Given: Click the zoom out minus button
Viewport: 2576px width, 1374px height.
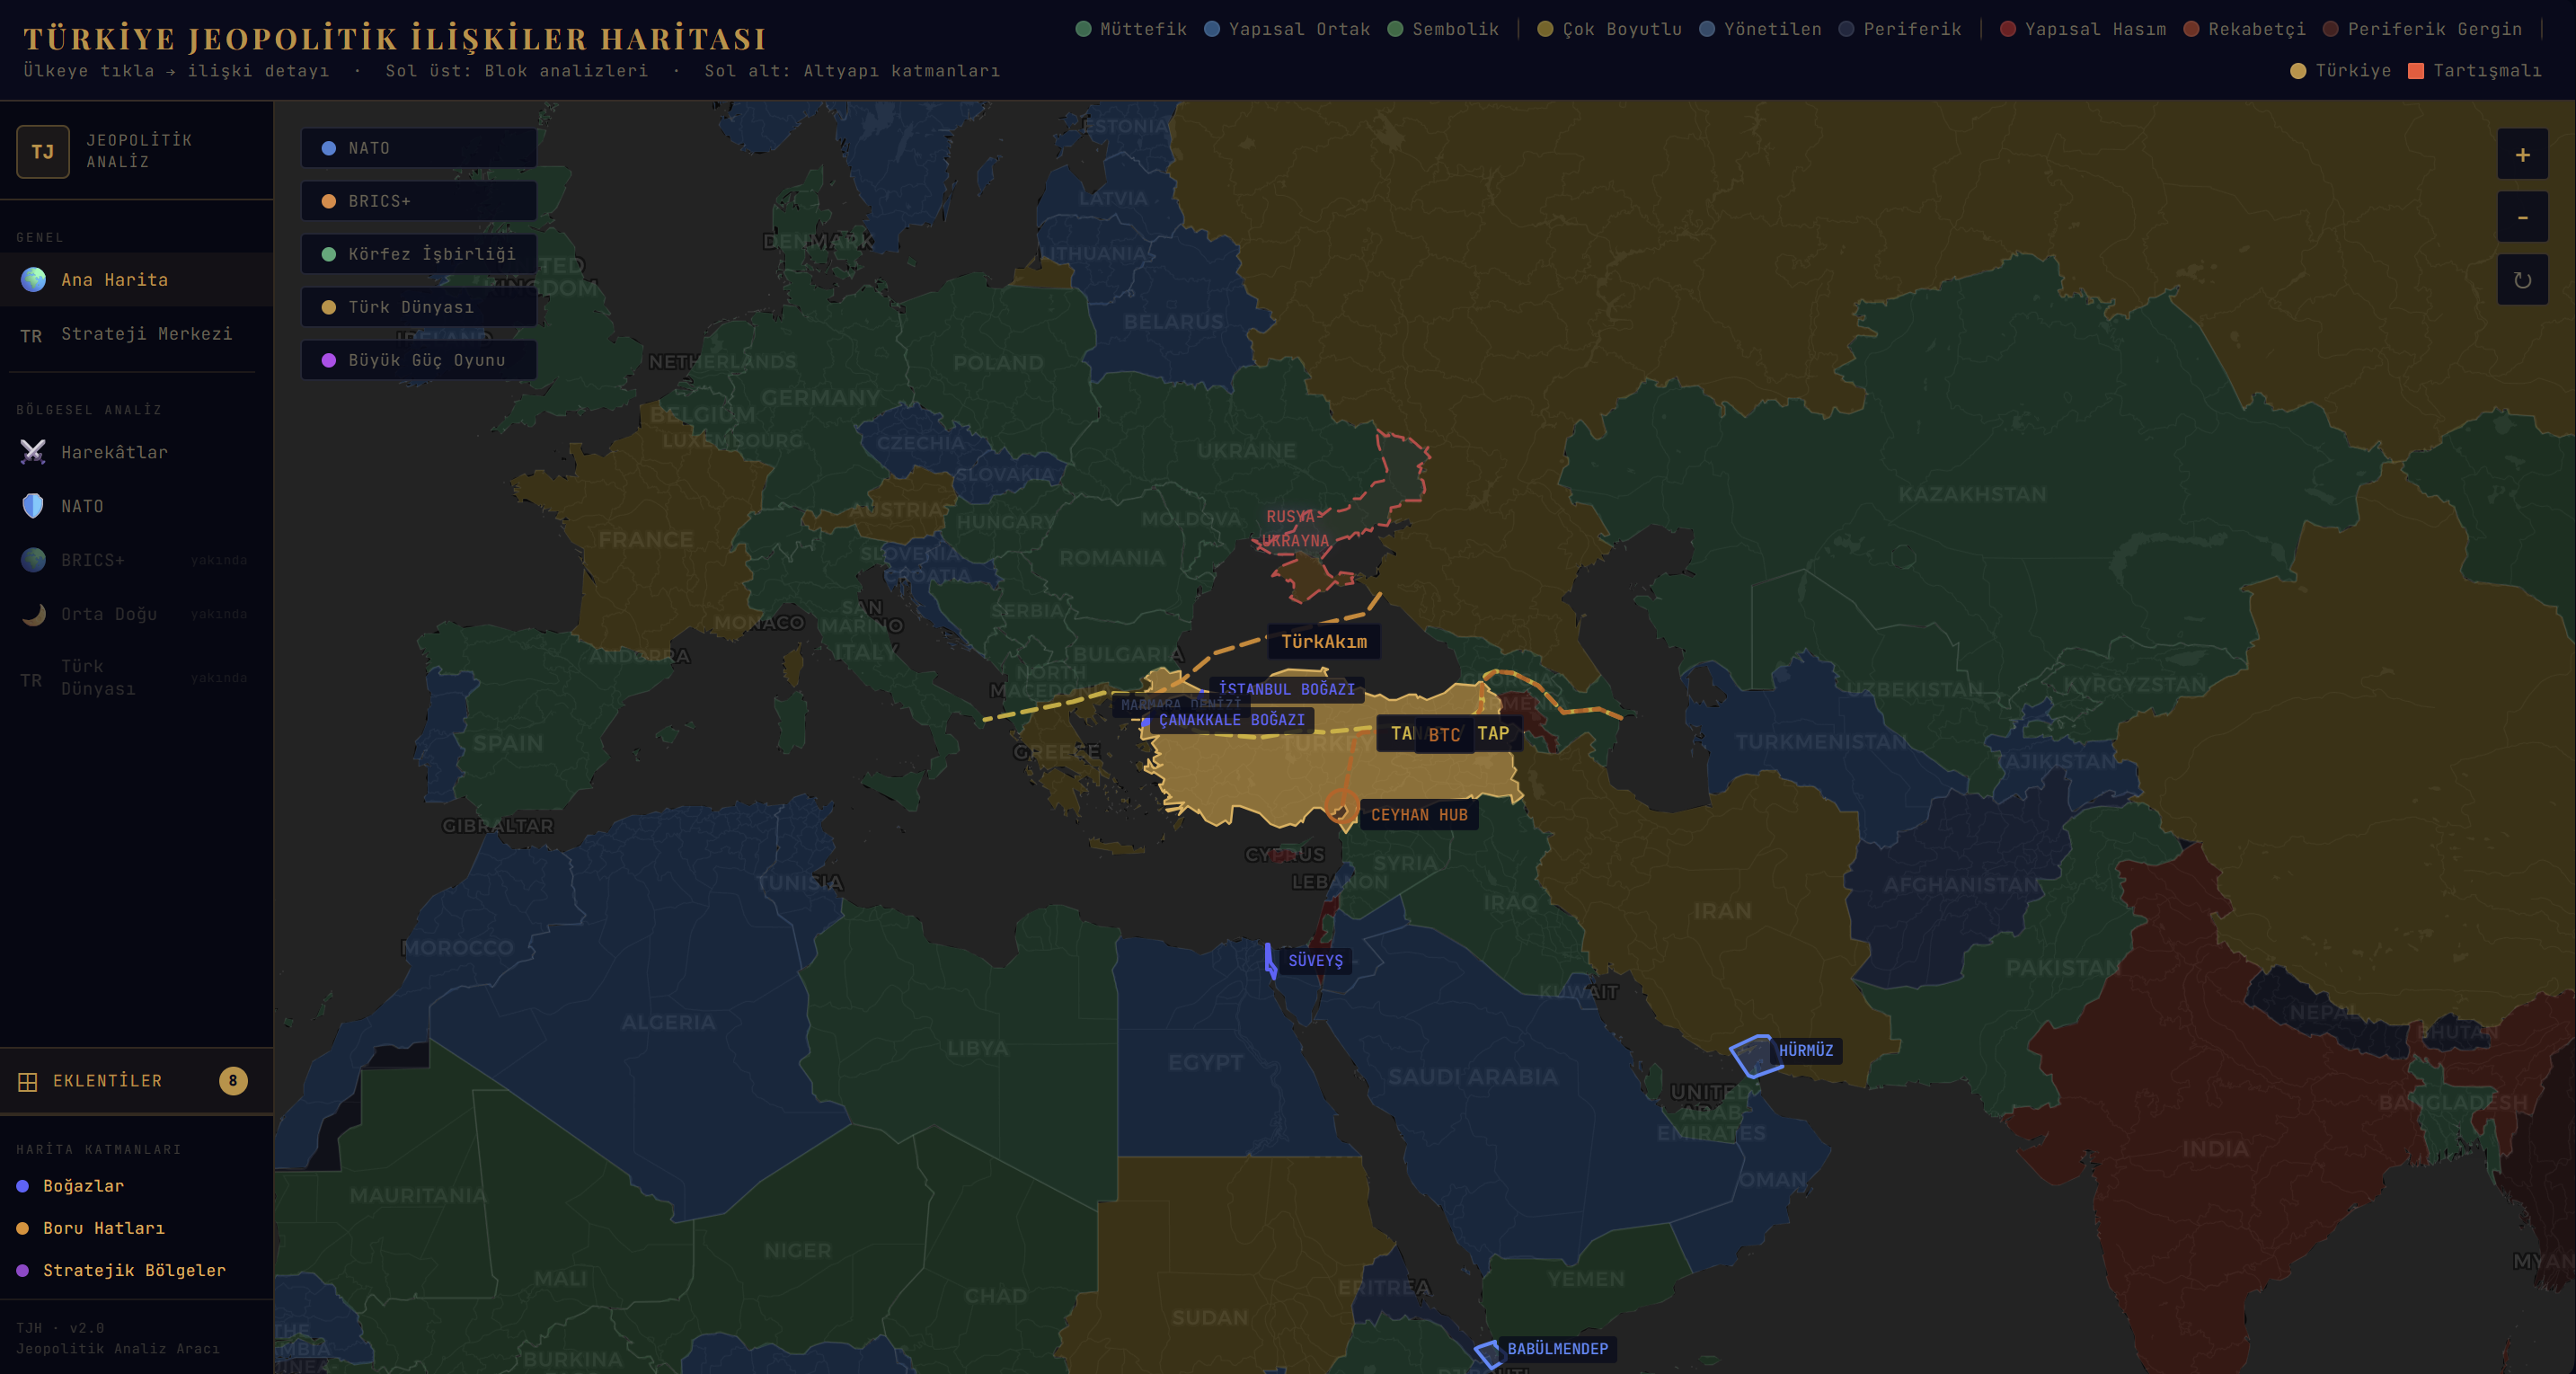Looking at the screenshot, I should [x=2521, y=217].
